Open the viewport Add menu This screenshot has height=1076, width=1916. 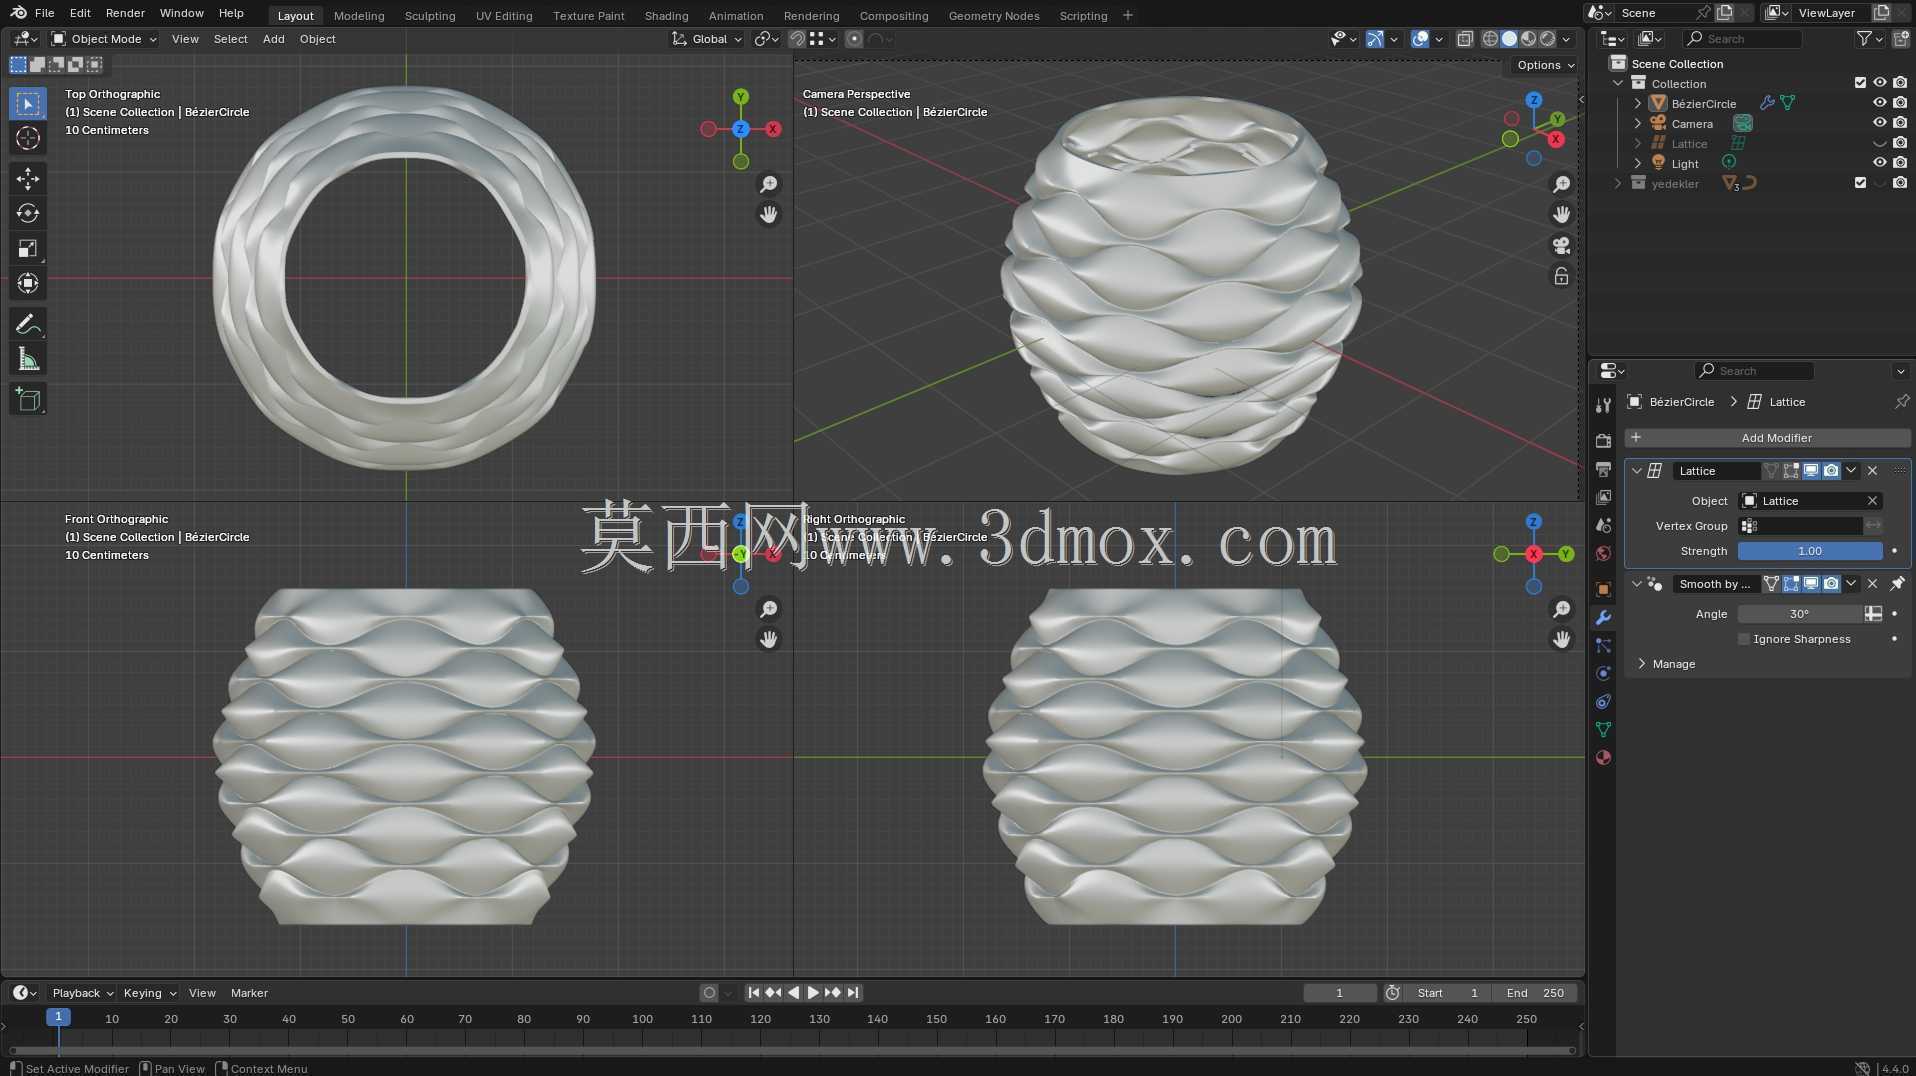click(273, 39)
